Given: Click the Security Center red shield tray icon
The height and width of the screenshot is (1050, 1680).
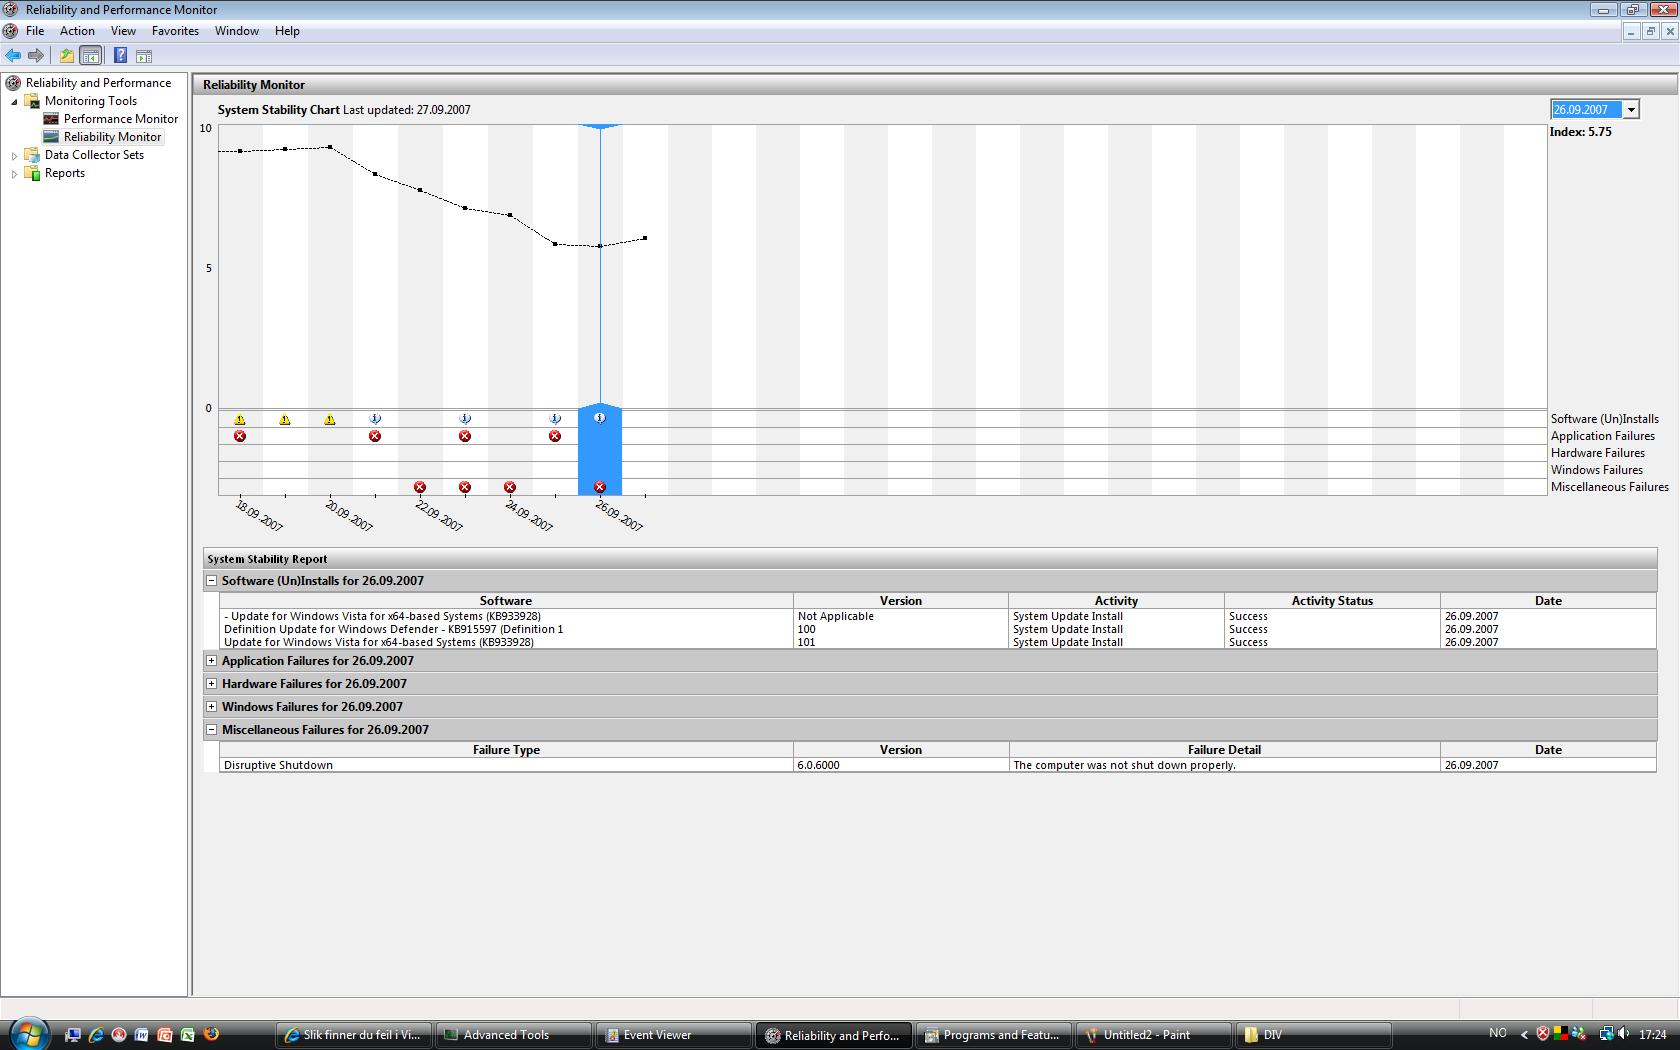Looking at the screenshot, I should [x=1543, y=1034].
